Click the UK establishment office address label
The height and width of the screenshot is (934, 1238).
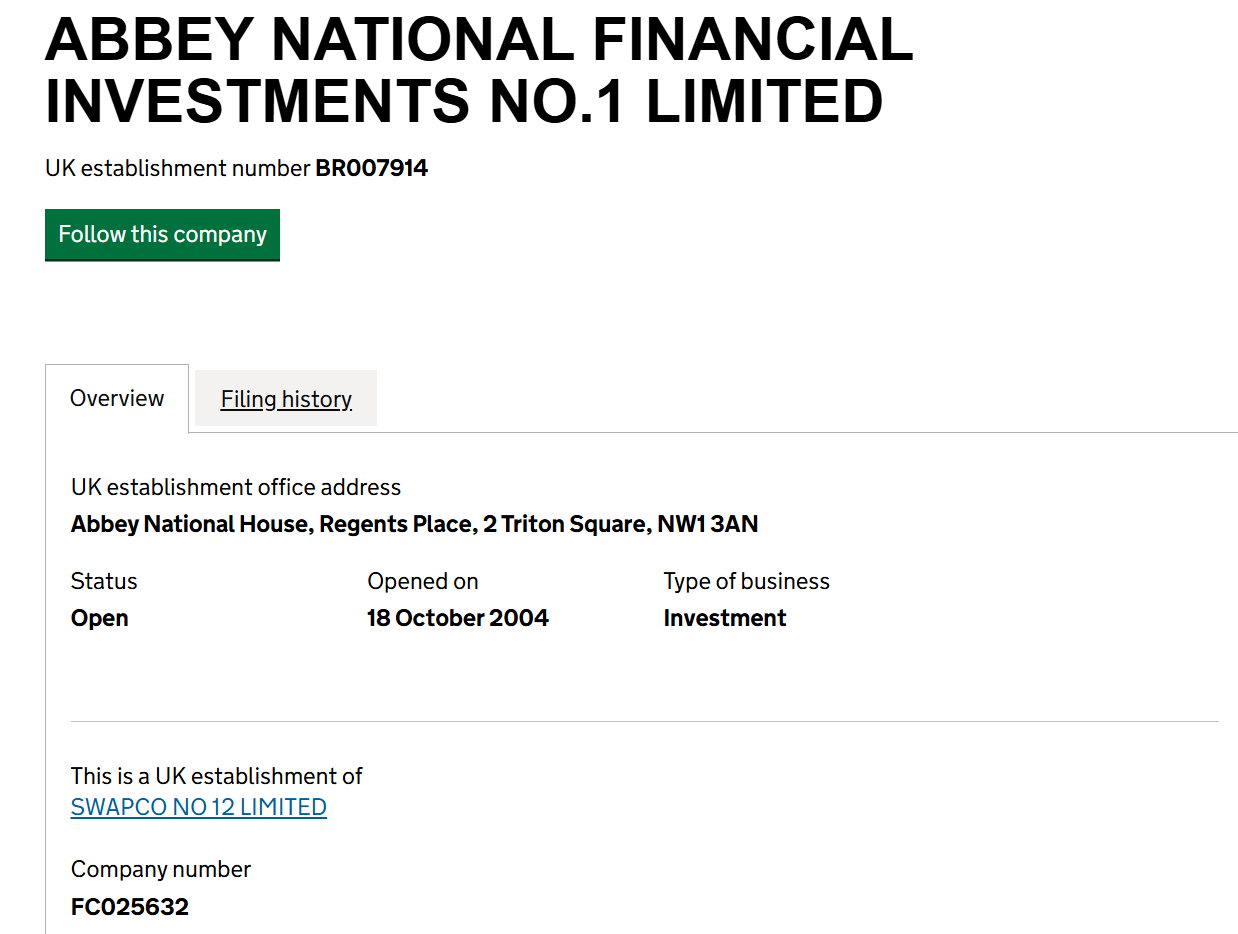[236, 487]
